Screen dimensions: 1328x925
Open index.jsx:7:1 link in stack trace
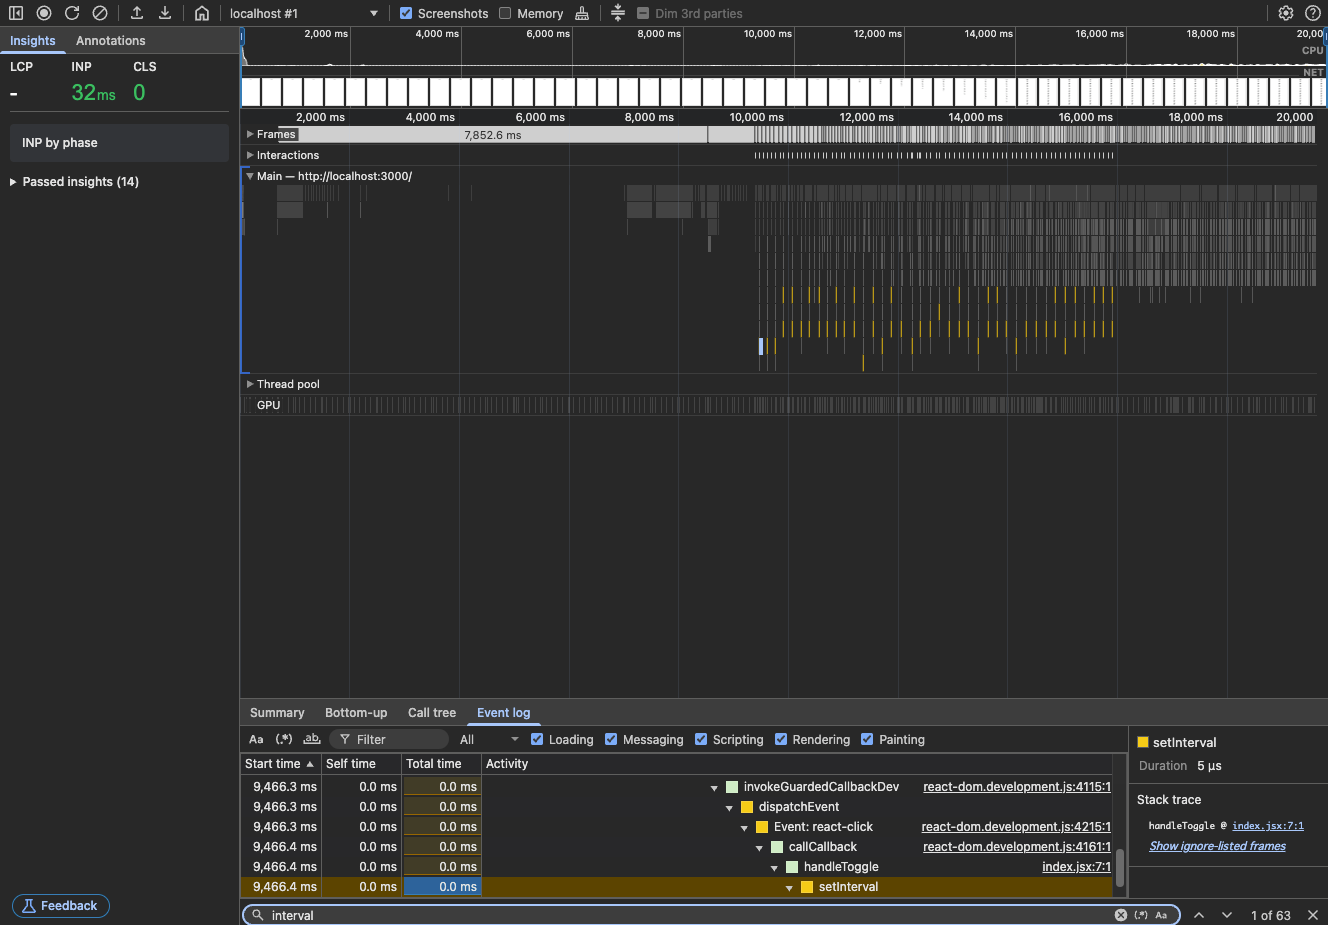1268,826
